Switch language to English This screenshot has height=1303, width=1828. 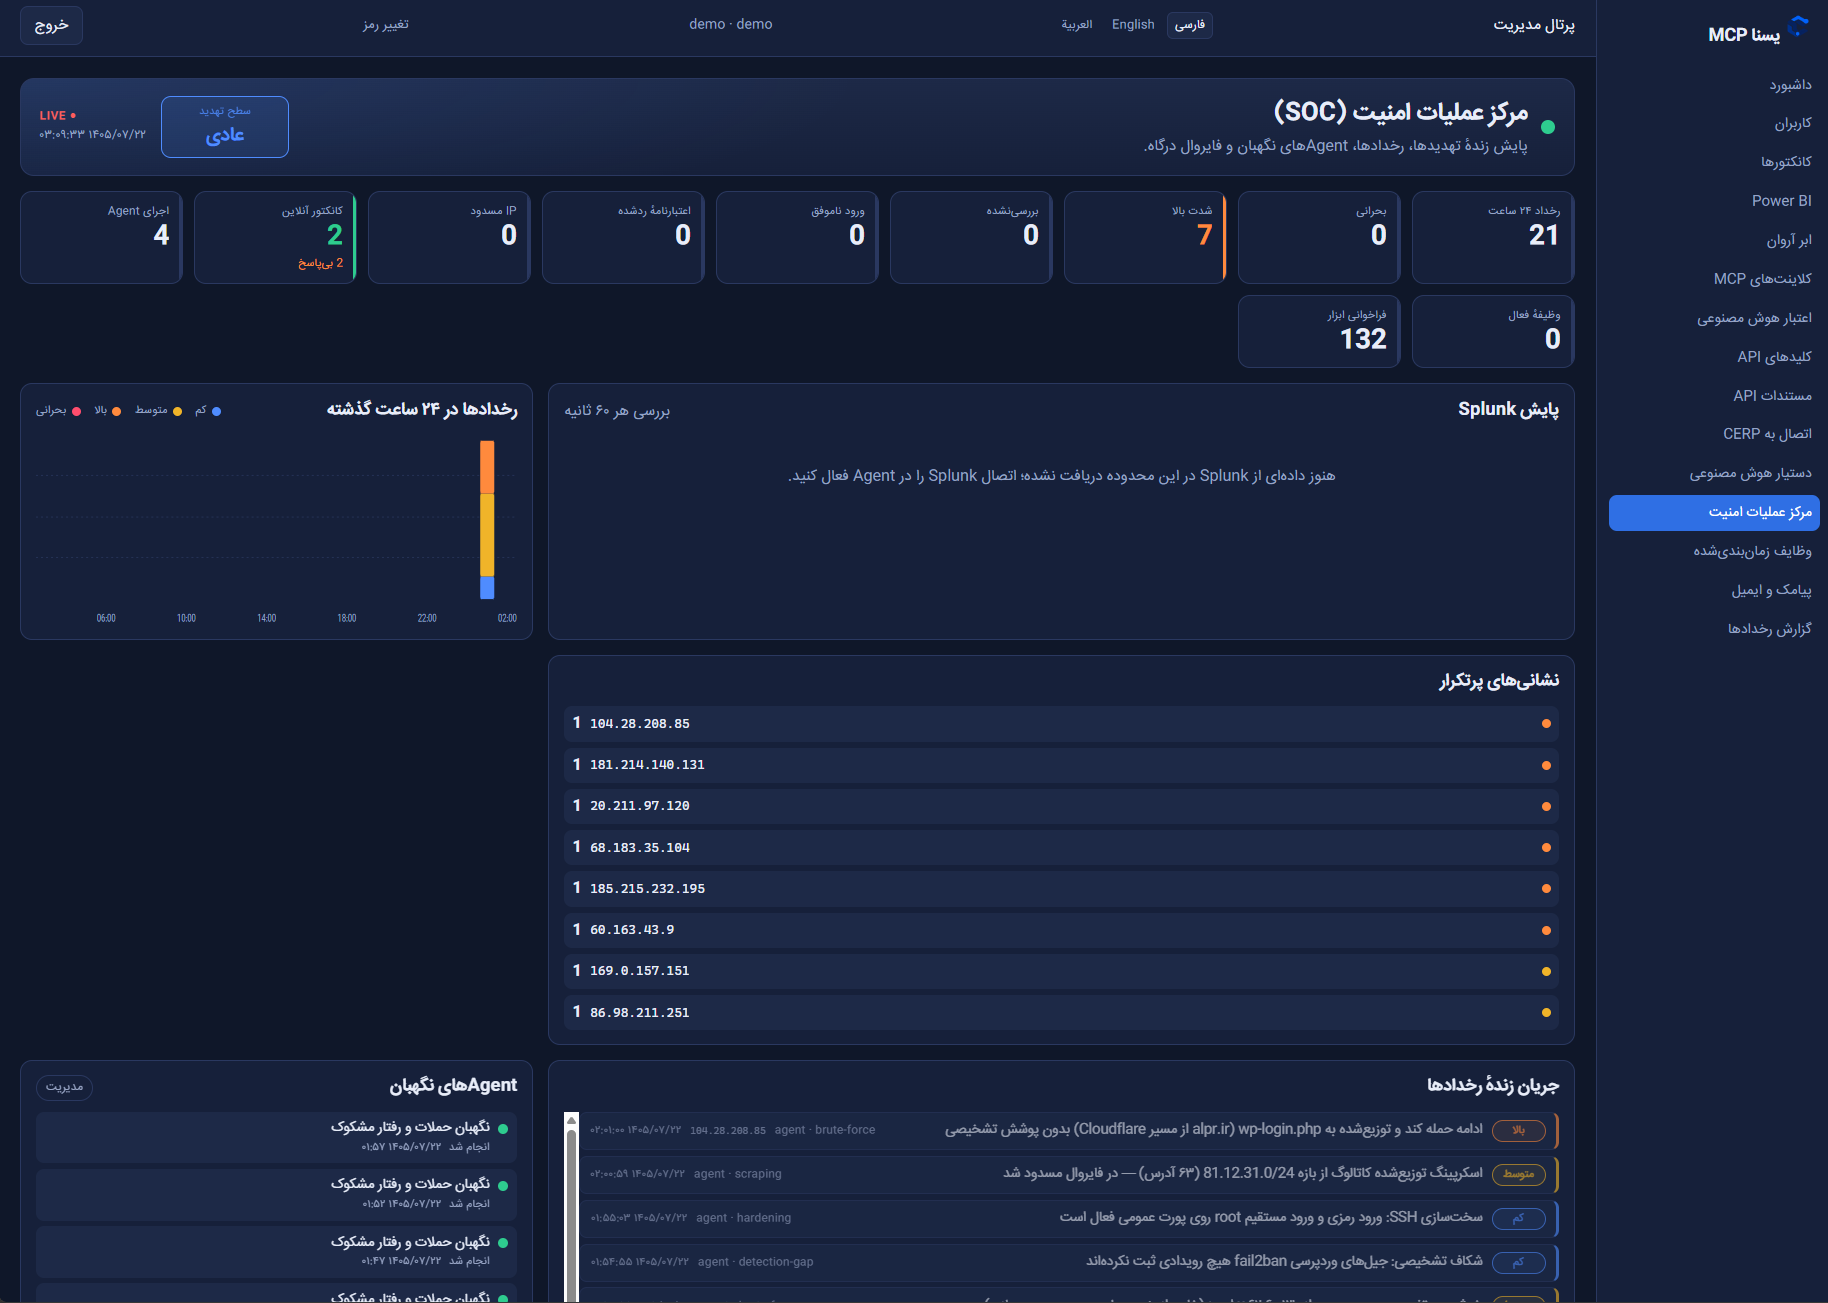(1133, 25)
